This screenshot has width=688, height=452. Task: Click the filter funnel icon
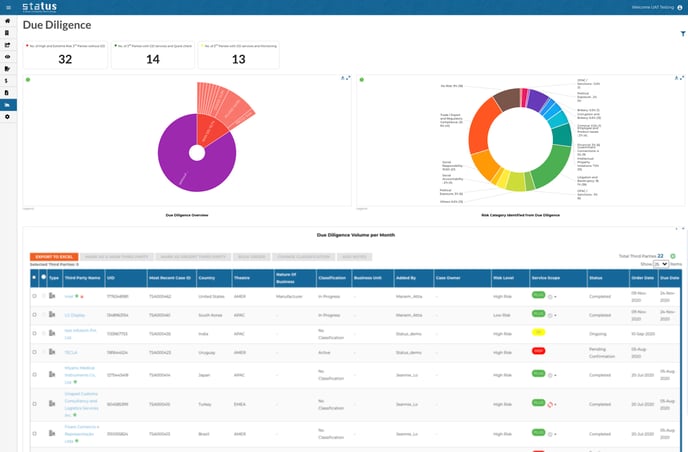[x=682, y=34]
